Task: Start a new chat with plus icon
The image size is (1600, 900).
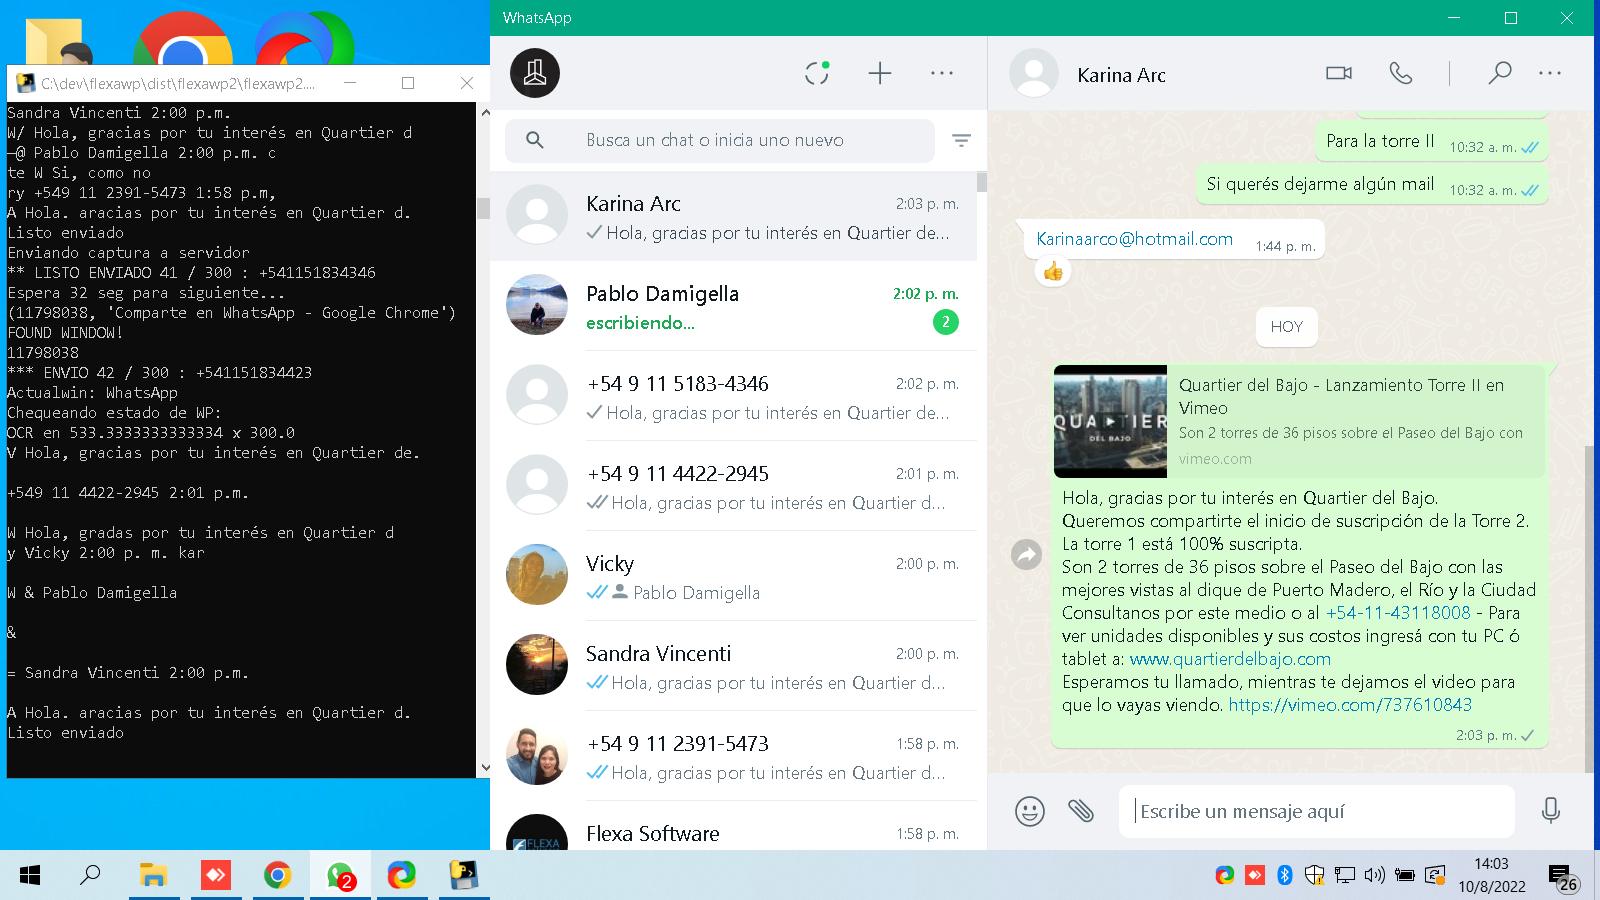Action: coord(880,73)
